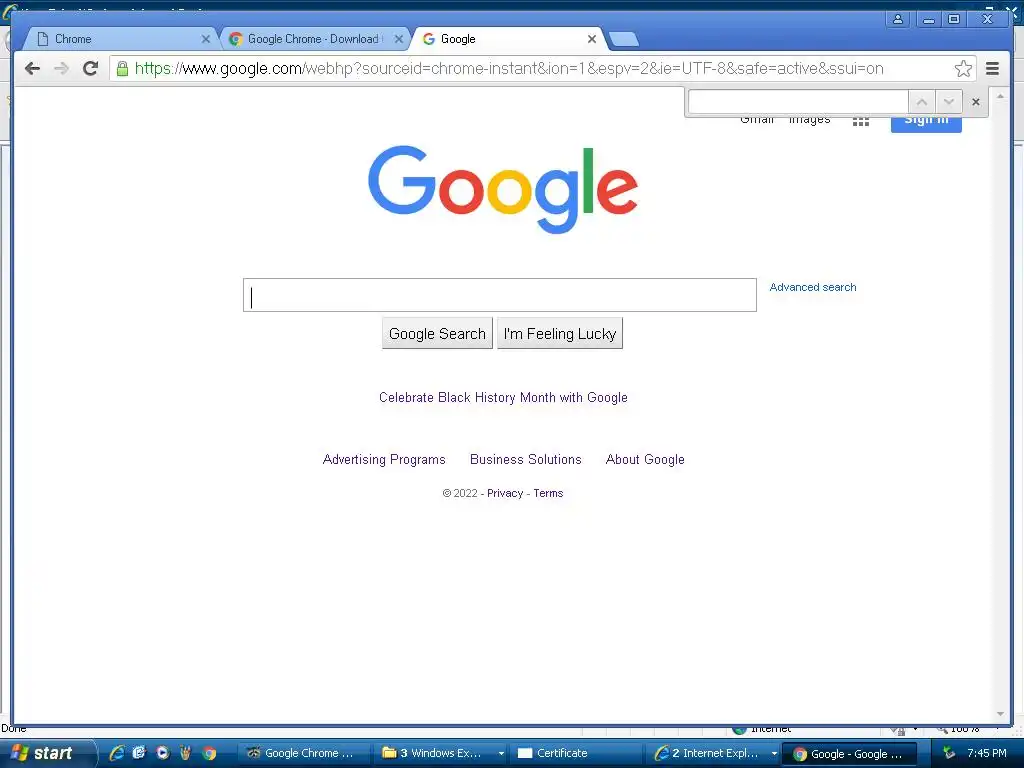
Task: Close the tab titled Chrome
Action: (205, 39)
